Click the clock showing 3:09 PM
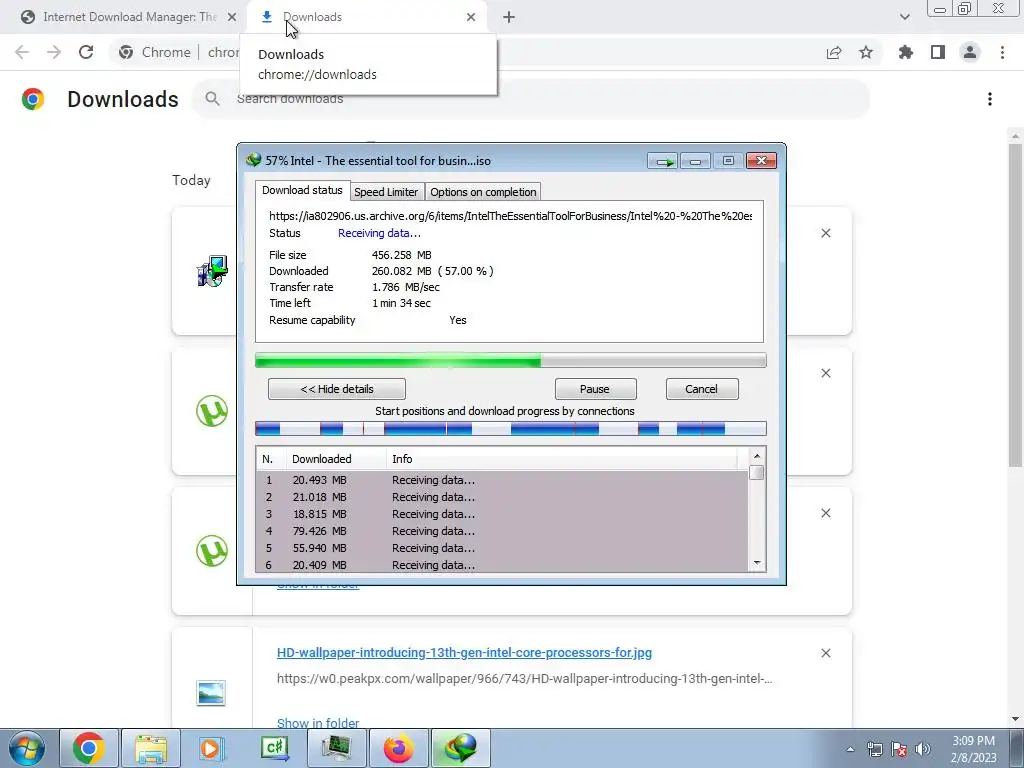Image resolution: width=1024 pixels, height=768 pixels. pyautogui.click(x=973, y=741)
